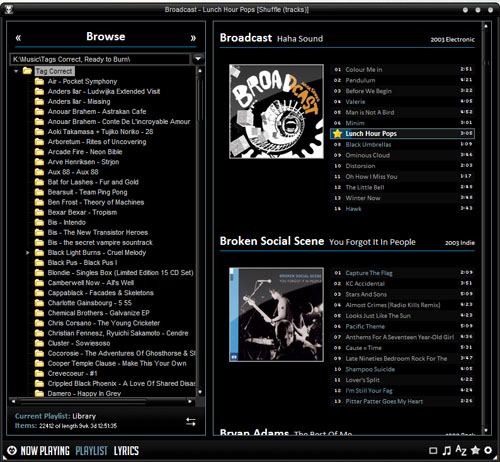Collapse the Tag Correct root folder

pos(16,71)
